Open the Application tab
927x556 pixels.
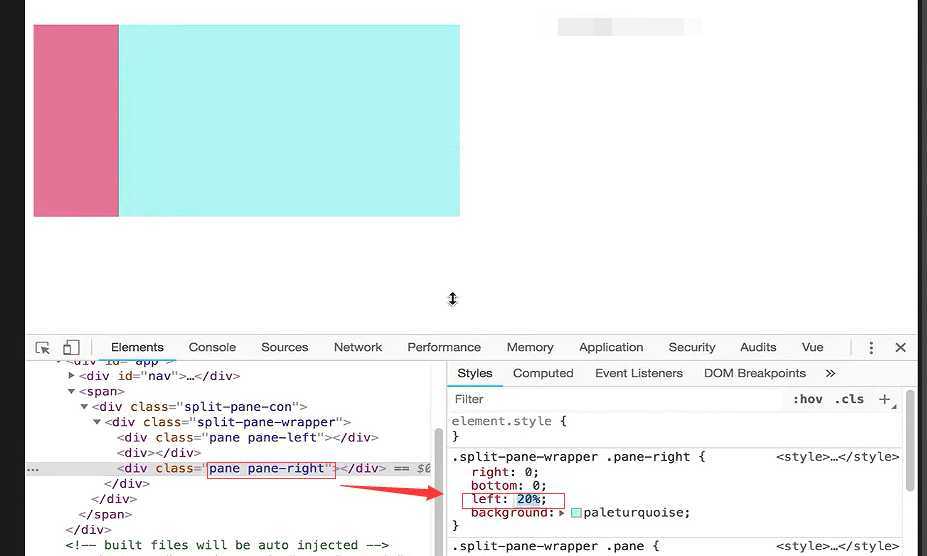[x=611, y=347]
